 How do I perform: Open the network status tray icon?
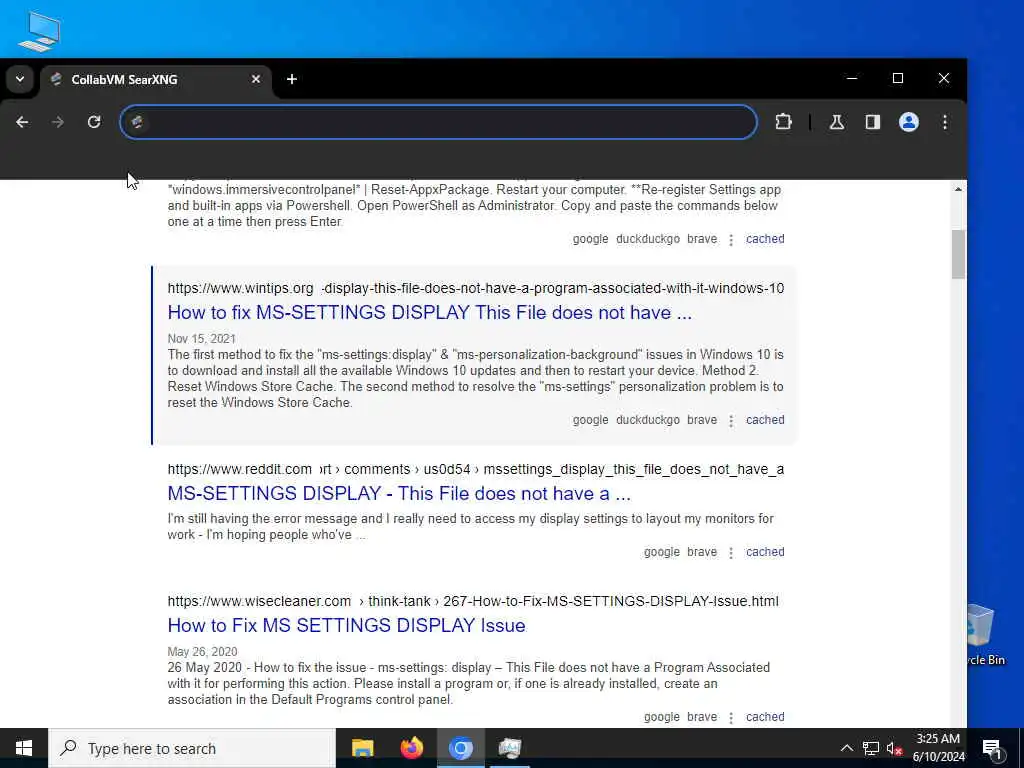point(871,748)
